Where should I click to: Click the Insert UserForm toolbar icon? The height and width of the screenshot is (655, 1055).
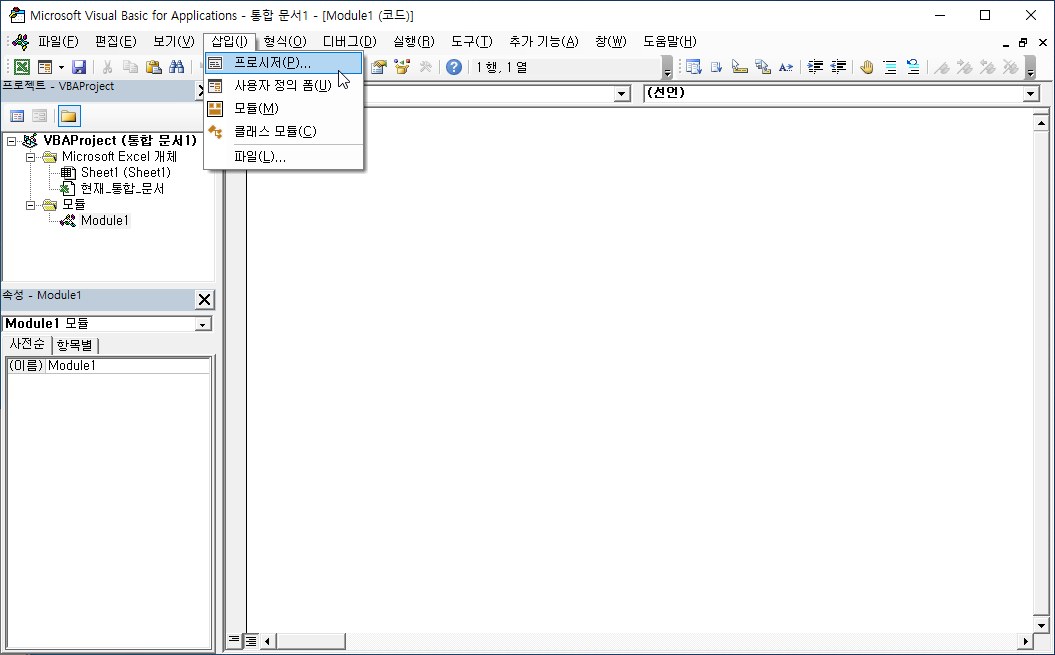point(45,67)
